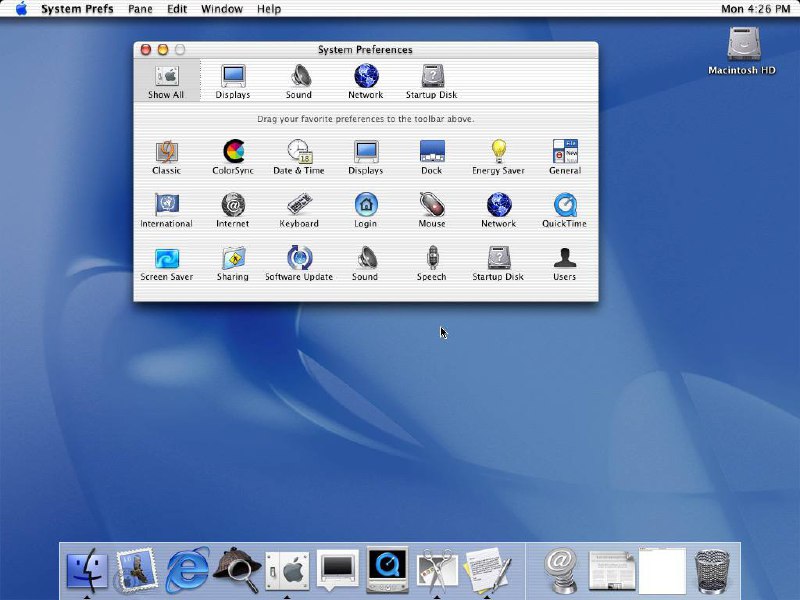The width and height of the screenshot is (800, 600).
Task: Click the Show All toolbar icon
Action: click(166, 81)
